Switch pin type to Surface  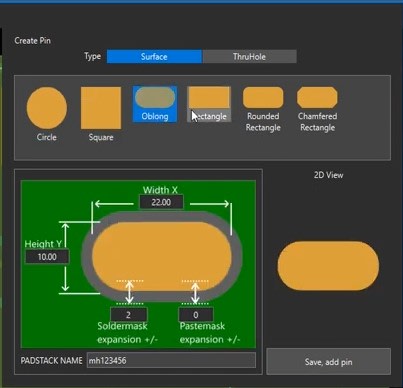(154, 57)
